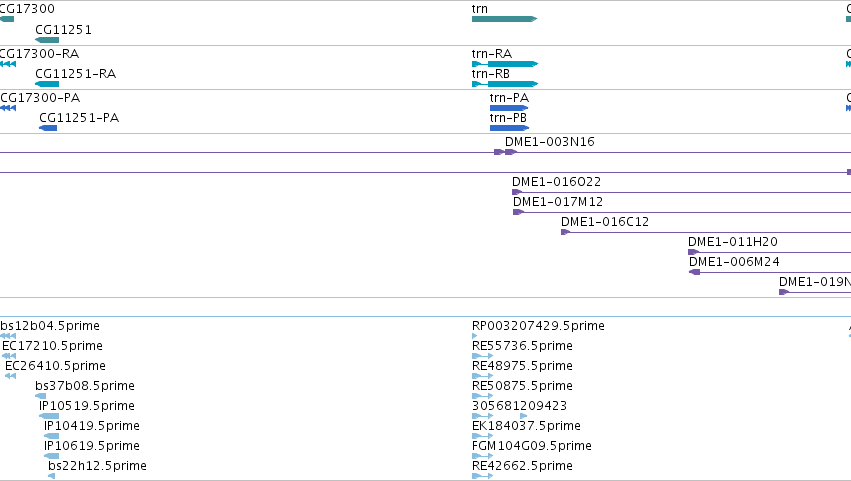Select the CG11251-RA transcript glyph
The image size is (851, 481).
pyautogui.click(x=47, y=84)
